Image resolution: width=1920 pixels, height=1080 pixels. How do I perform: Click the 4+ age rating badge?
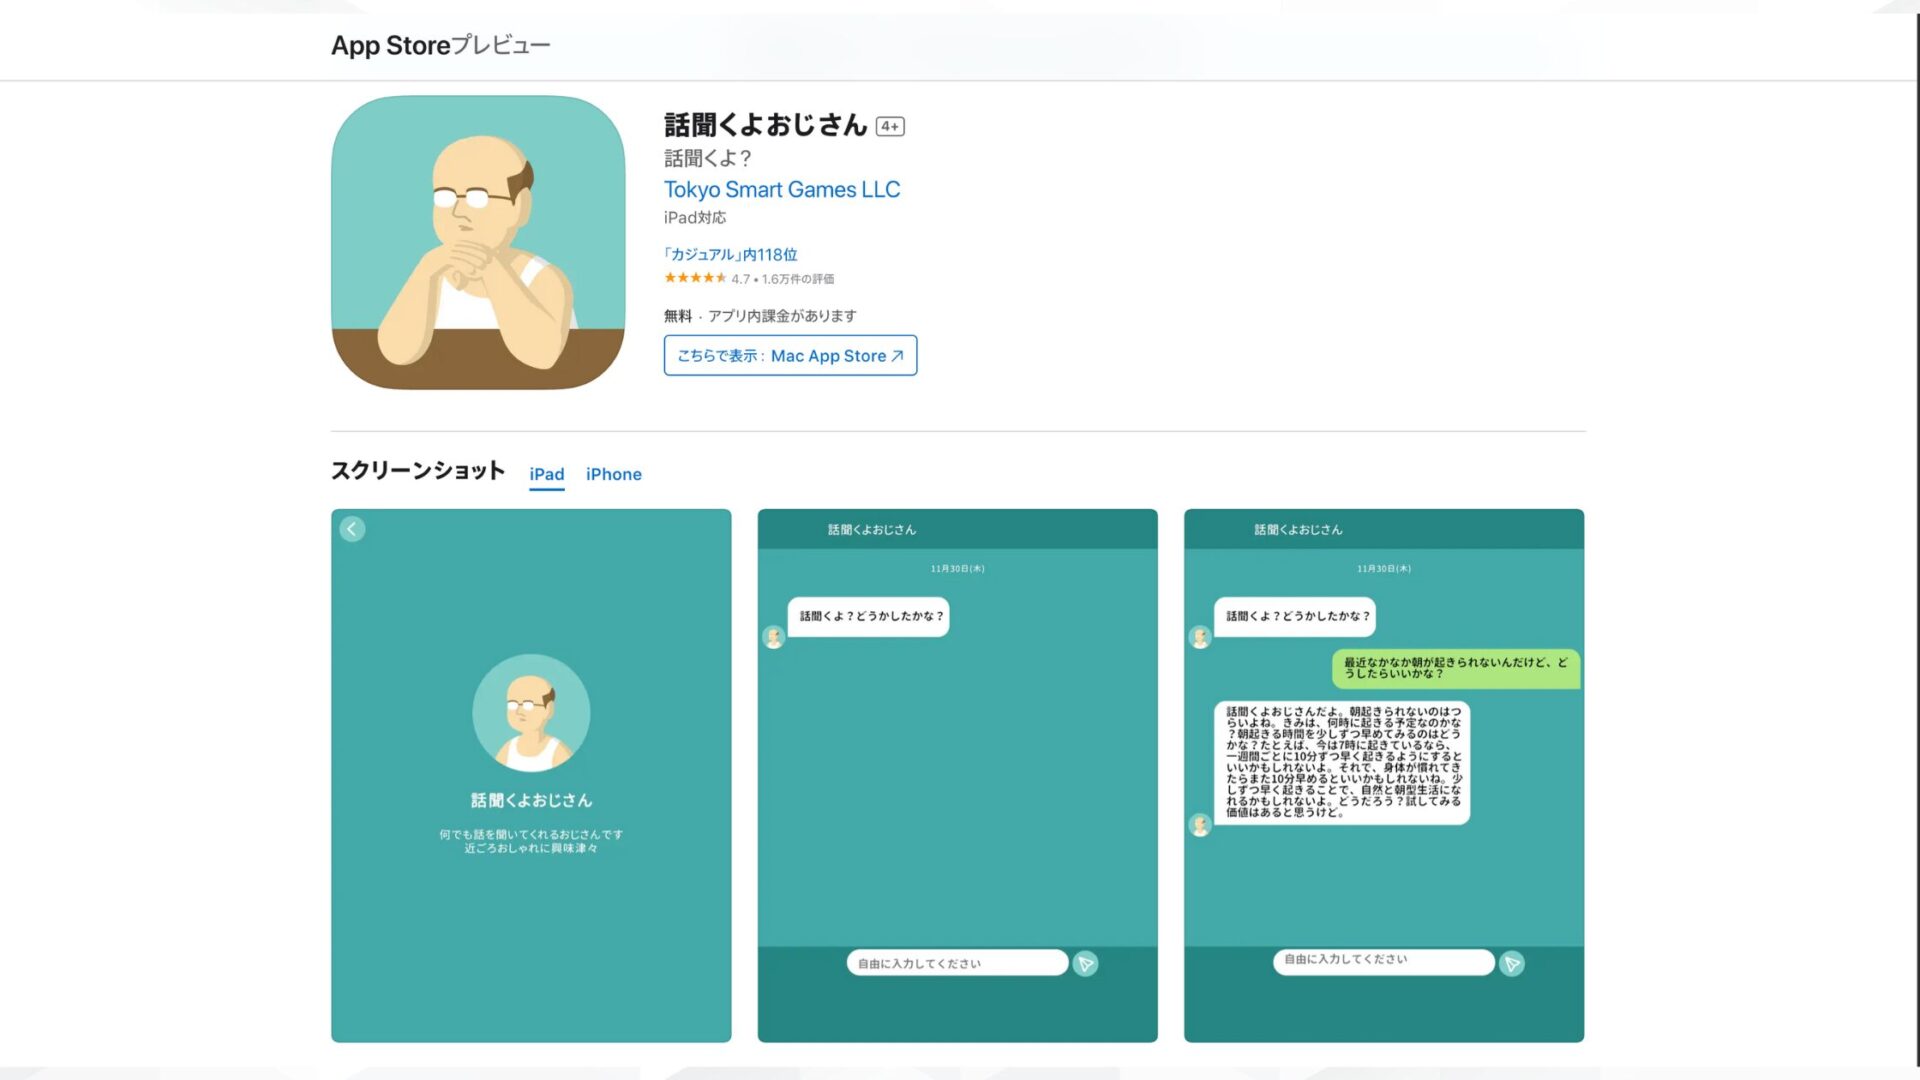point(888,126)
